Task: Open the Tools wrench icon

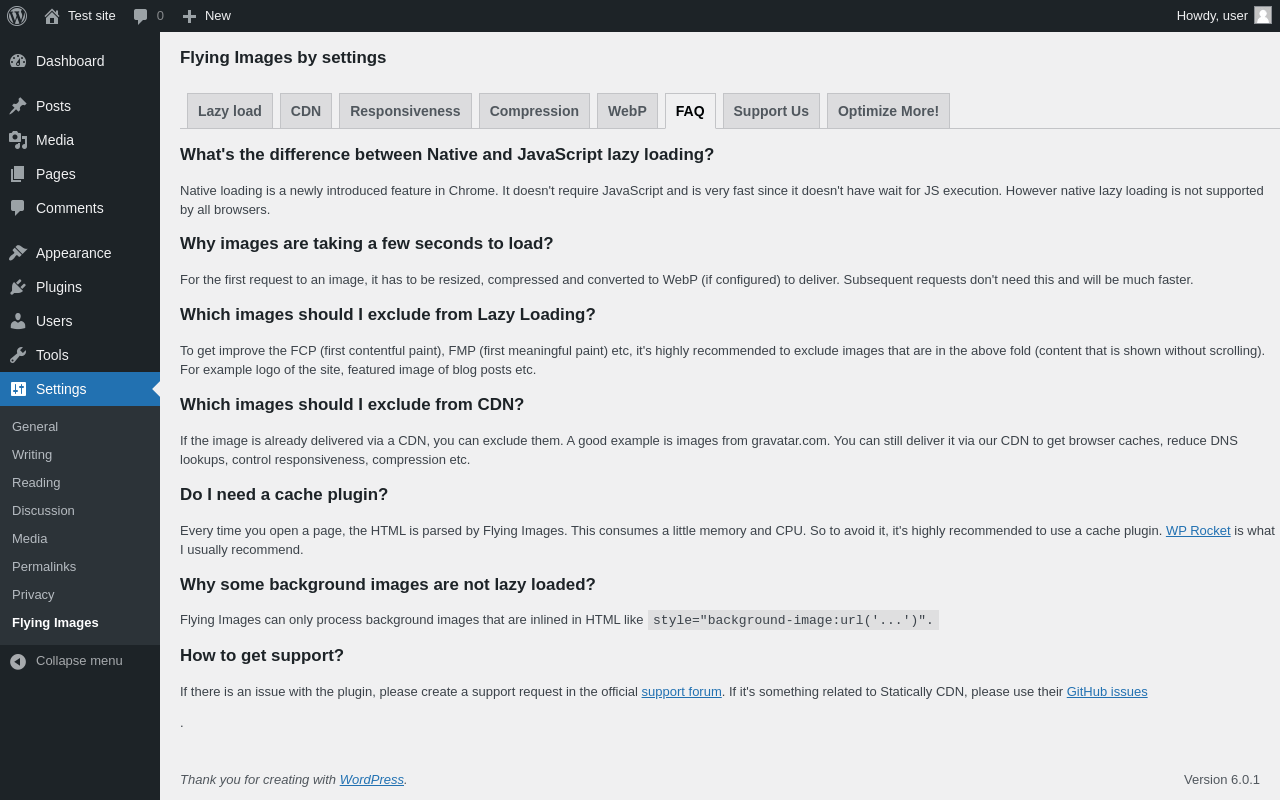Action: pos(18,355)
